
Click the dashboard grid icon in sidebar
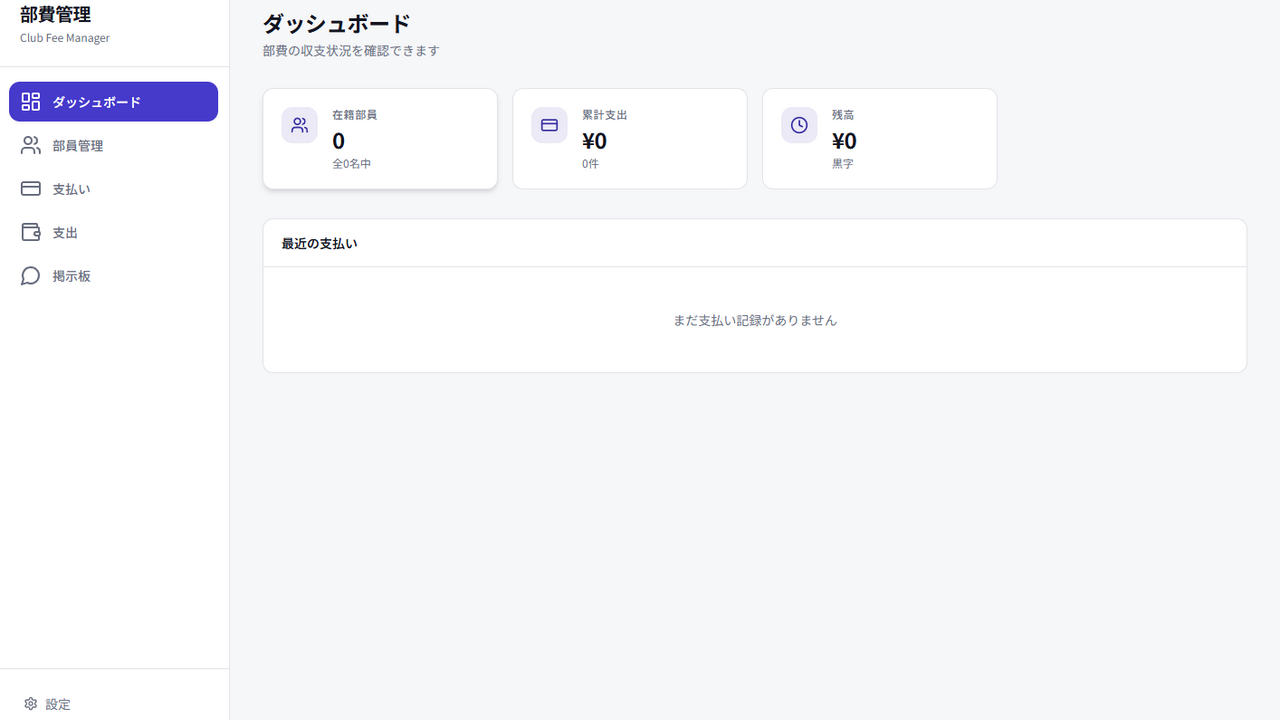click(x=31, y=102)
